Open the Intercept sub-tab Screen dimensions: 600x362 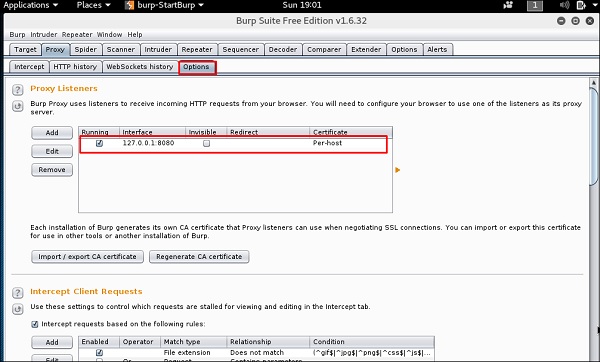(29, 67)
